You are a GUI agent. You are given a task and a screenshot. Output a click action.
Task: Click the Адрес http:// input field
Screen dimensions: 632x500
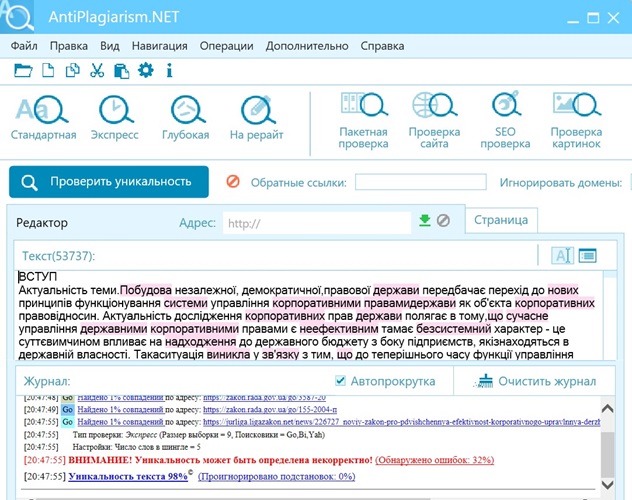(316, 223)
